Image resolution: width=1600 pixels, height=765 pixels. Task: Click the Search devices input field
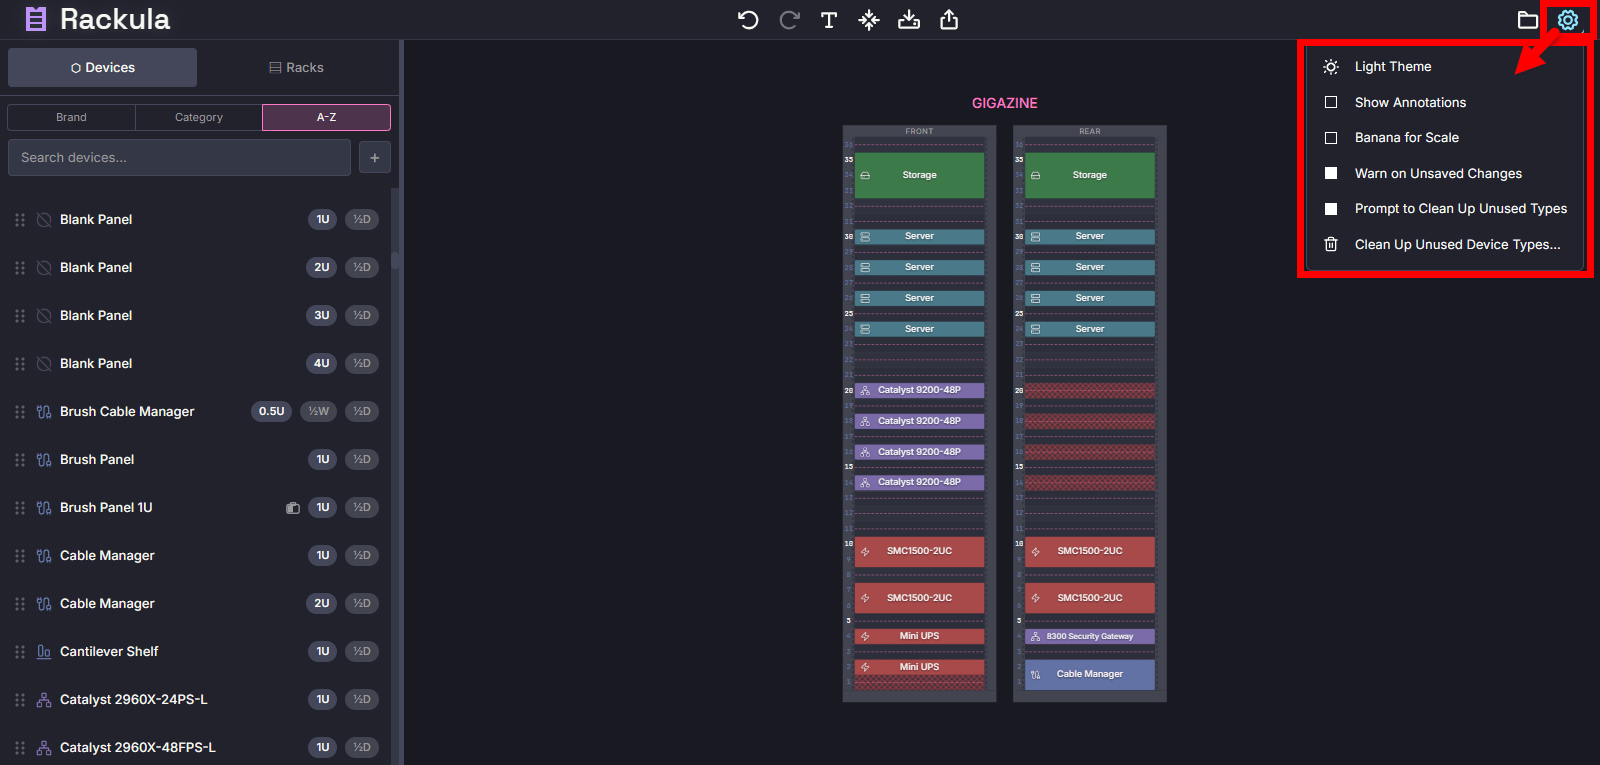(x=179, y=158)
